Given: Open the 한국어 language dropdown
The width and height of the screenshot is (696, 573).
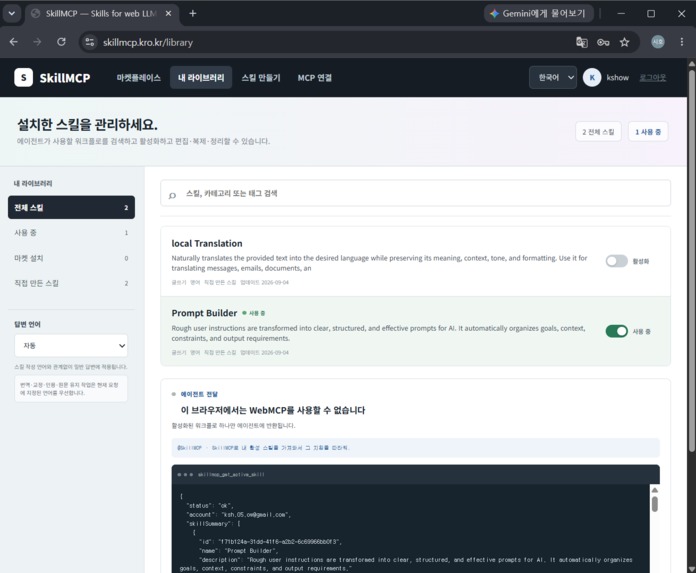Looking at the screenshot, I should pyautogui.click(x=553, y=78).
